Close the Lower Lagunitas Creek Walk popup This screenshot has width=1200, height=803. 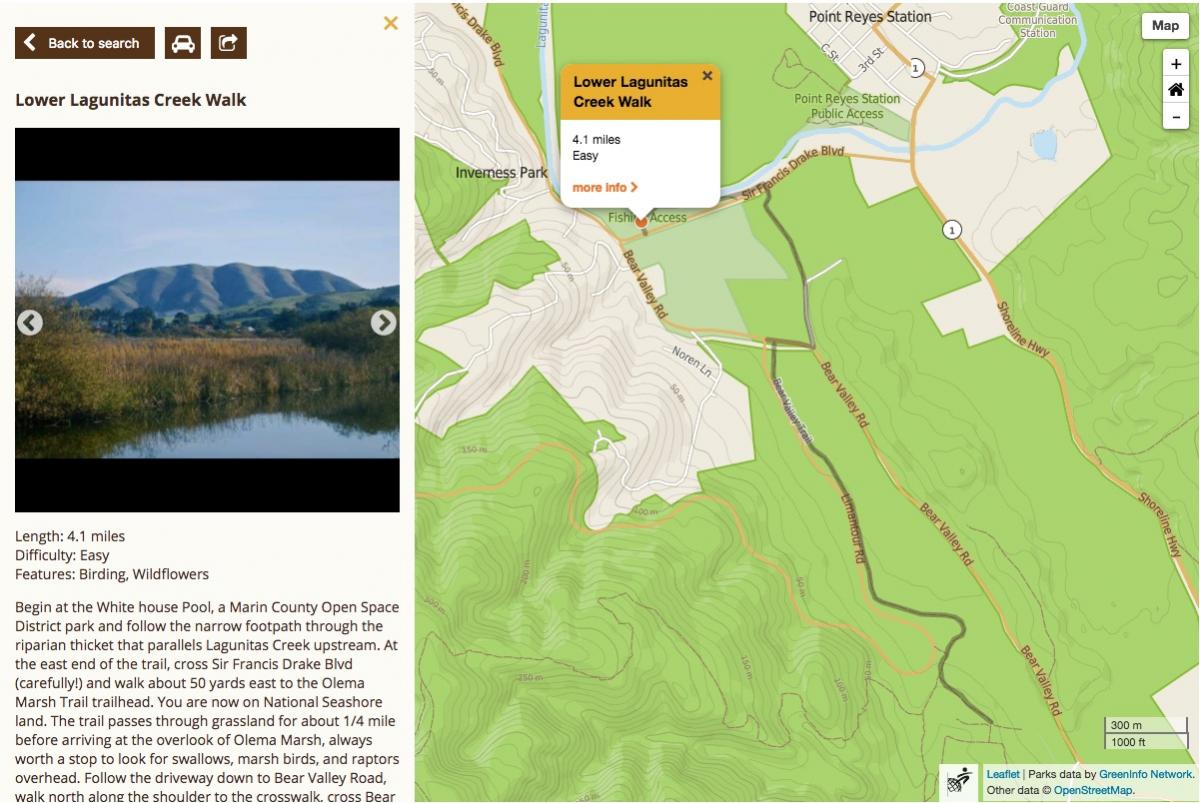[x=707, y=75]
